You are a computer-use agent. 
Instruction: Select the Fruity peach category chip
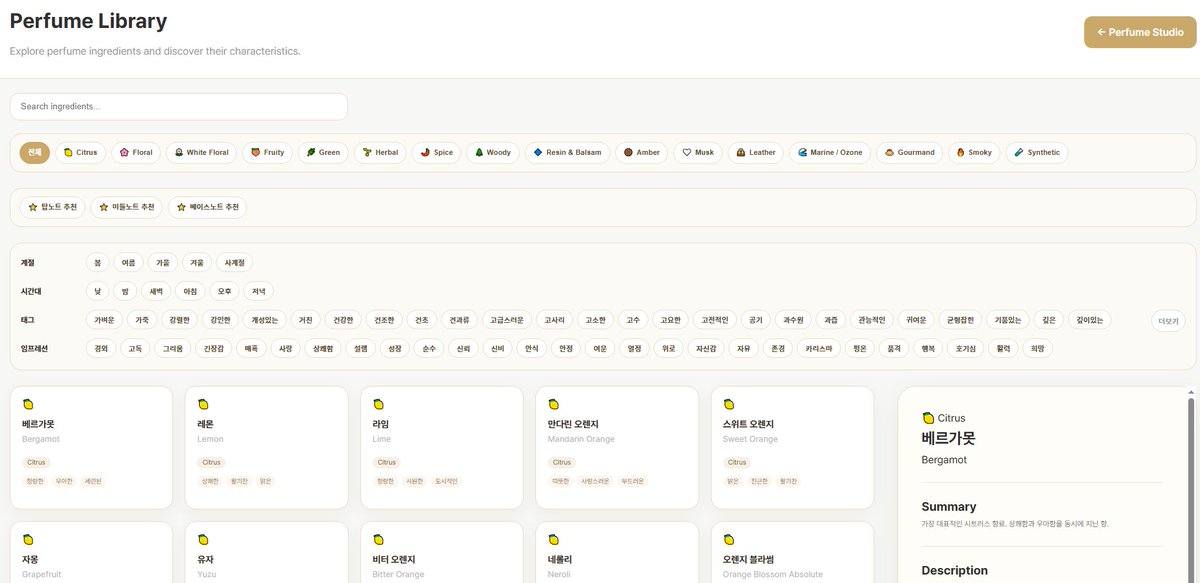coord(267,153)
